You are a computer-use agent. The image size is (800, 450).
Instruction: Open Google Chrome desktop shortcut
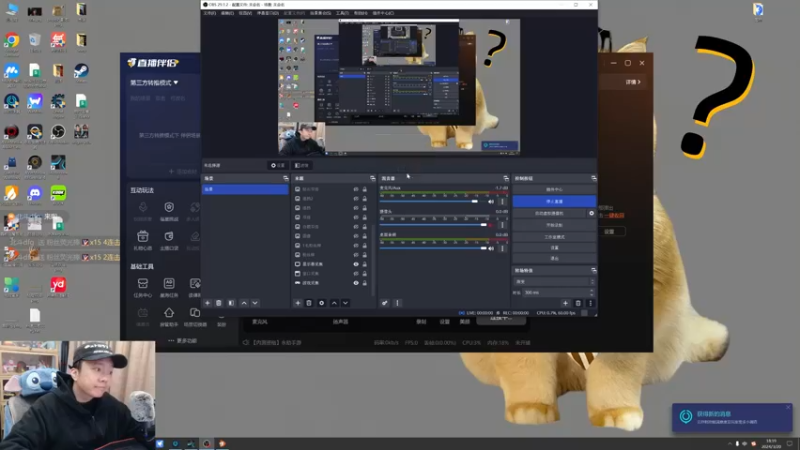point(11,40)
